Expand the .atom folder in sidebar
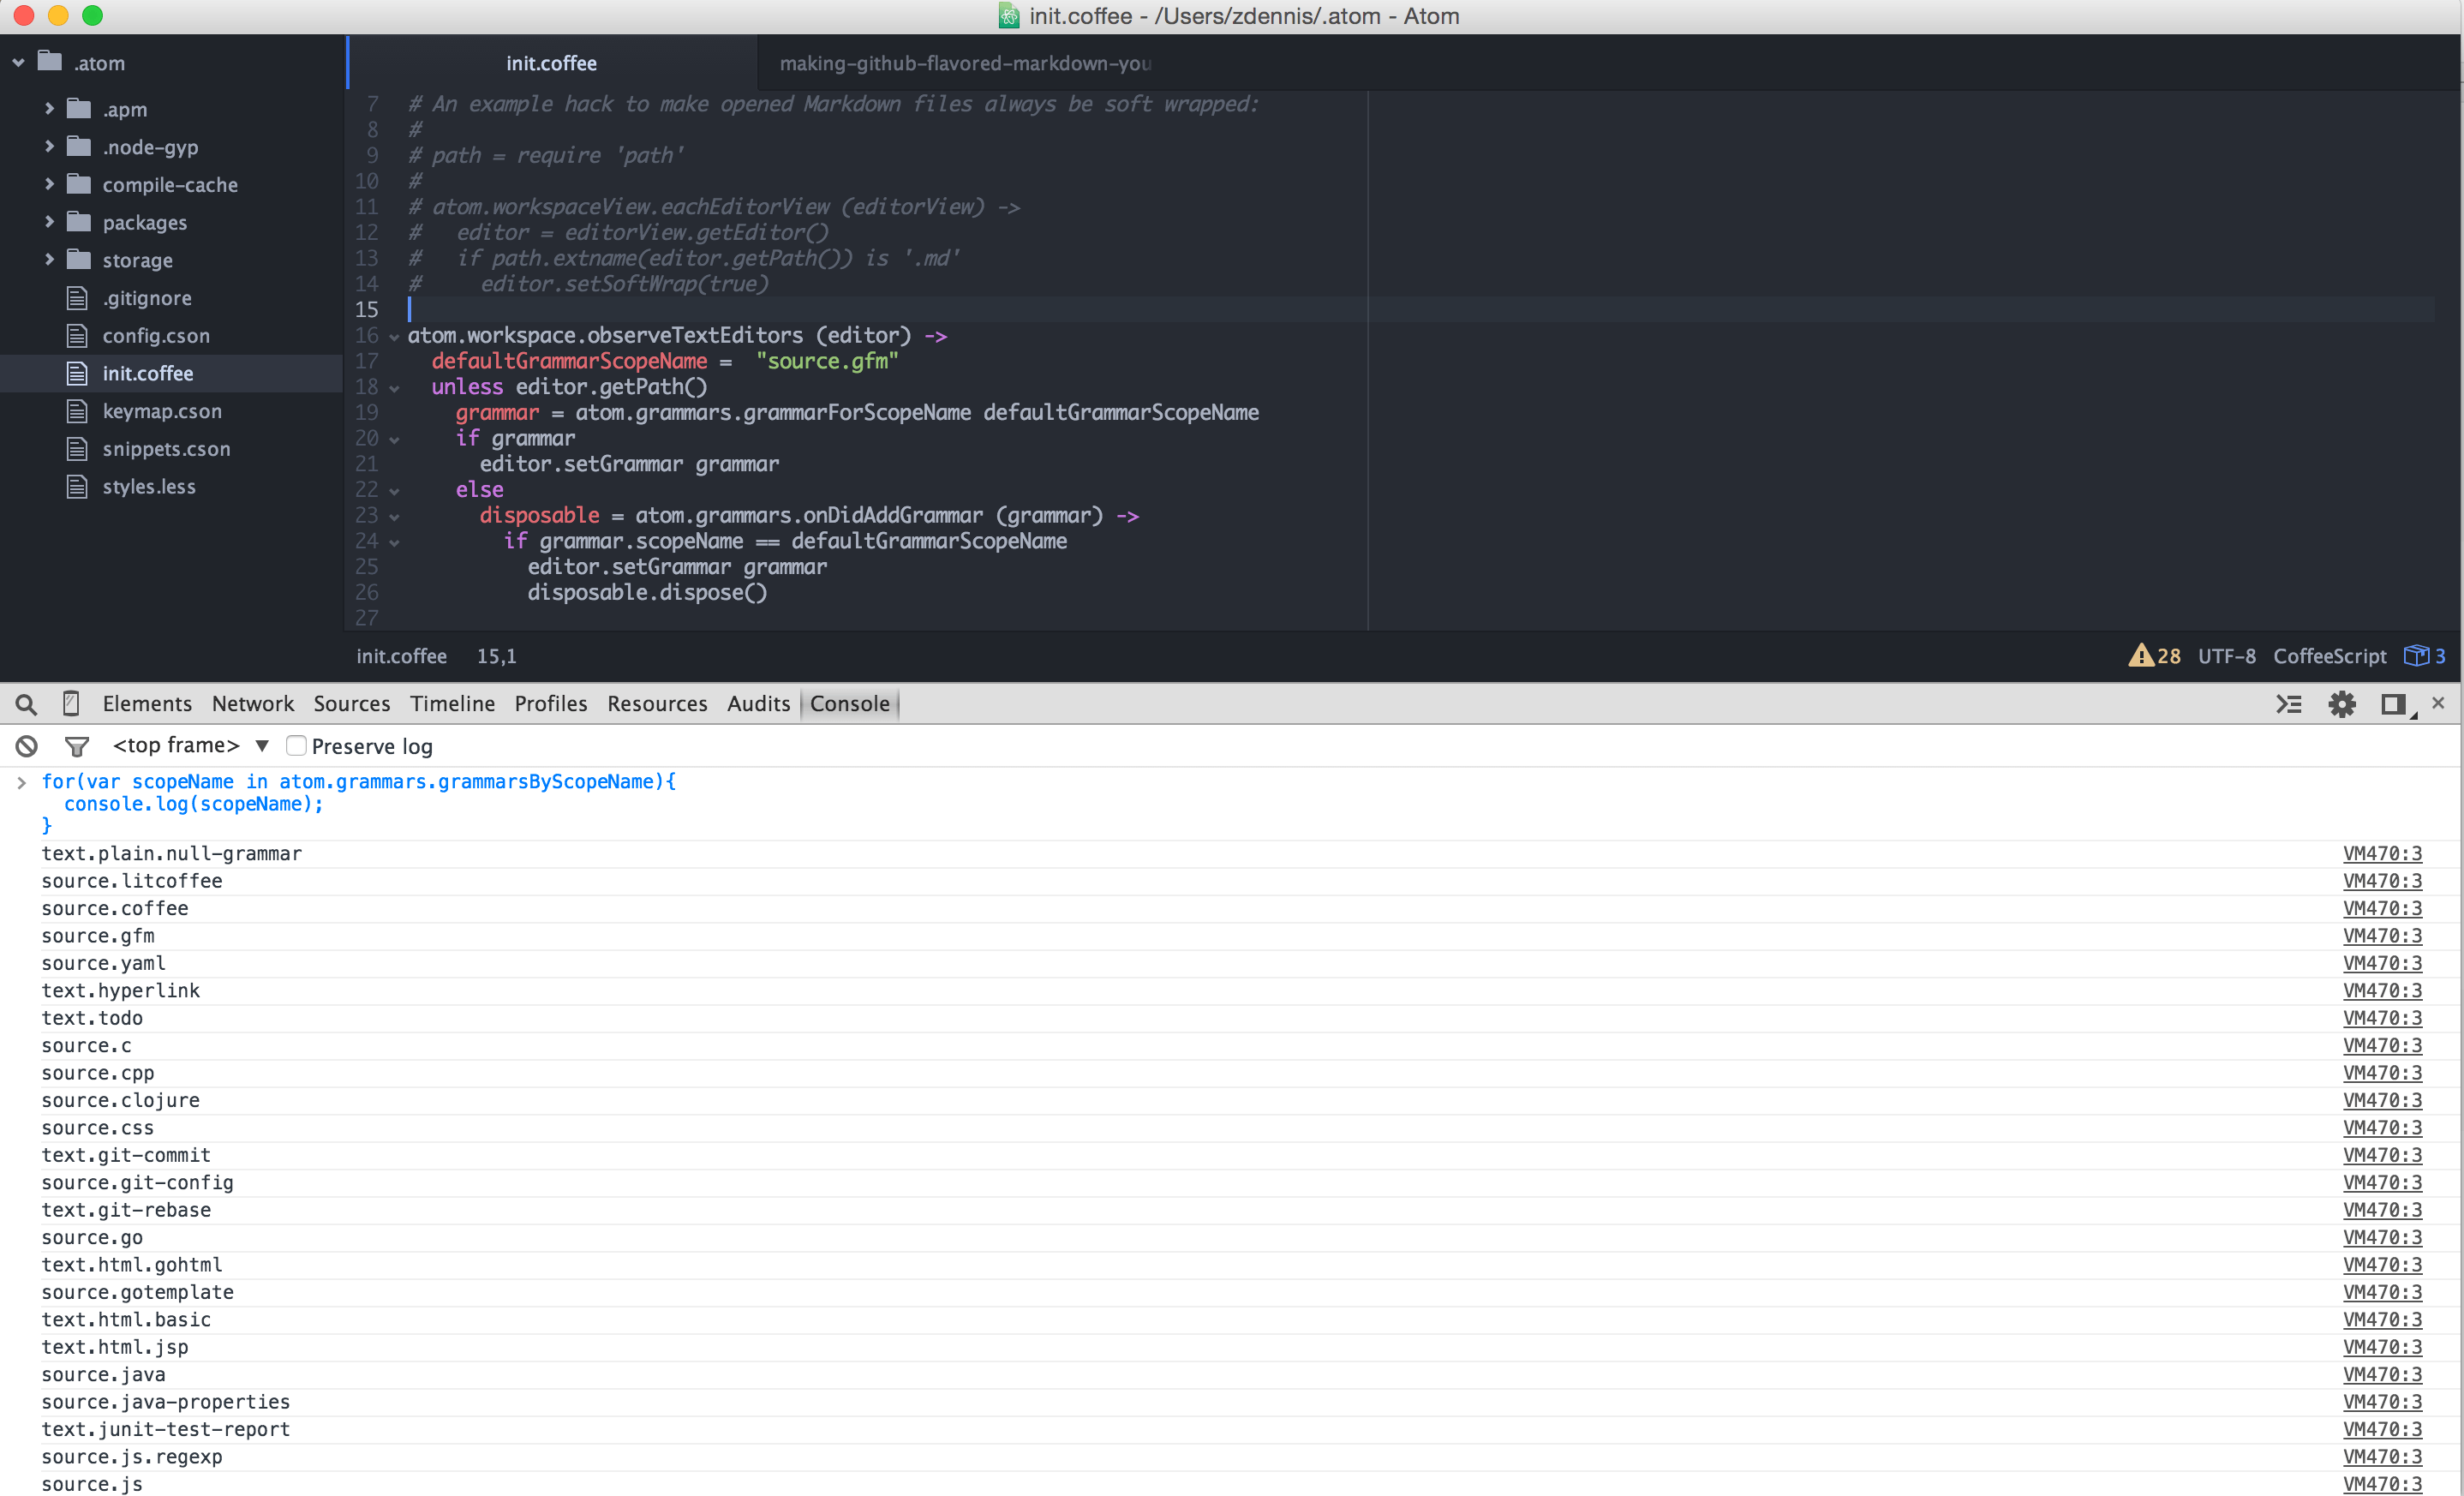Viewport: 2464px width, 1496px height. click(x=18, y=63)
